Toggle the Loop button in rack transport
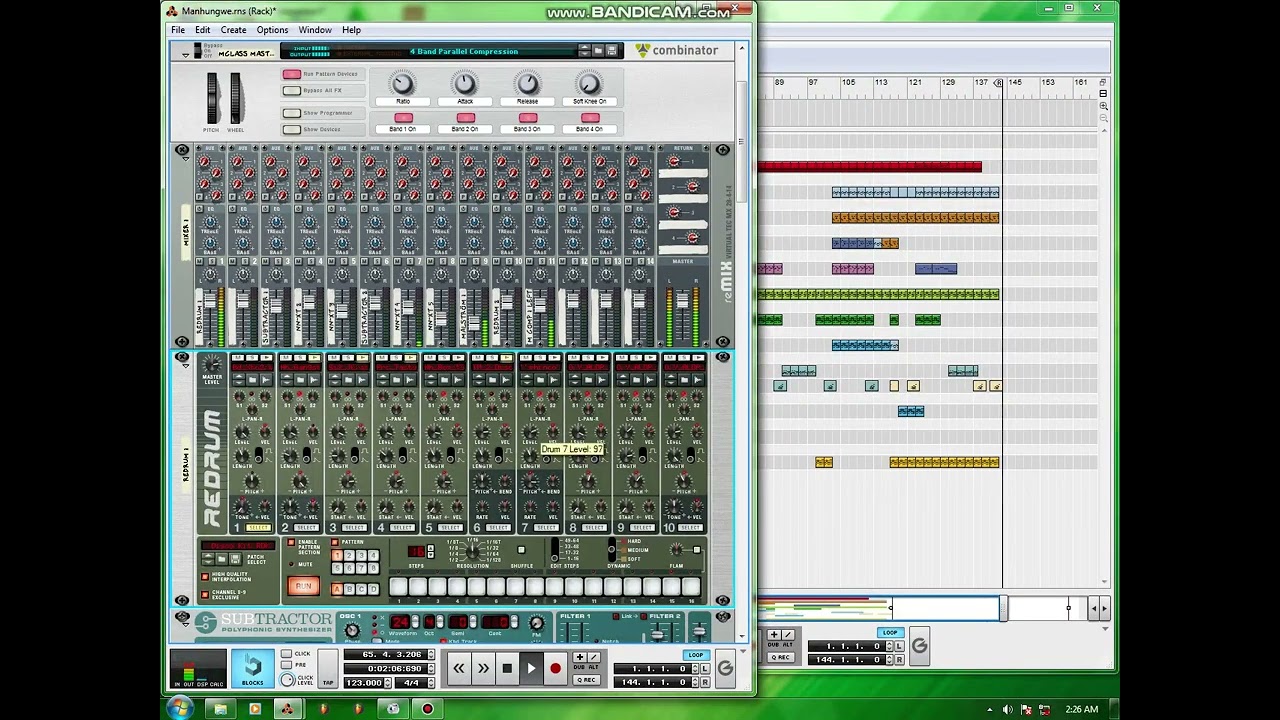 coord(696,655)
